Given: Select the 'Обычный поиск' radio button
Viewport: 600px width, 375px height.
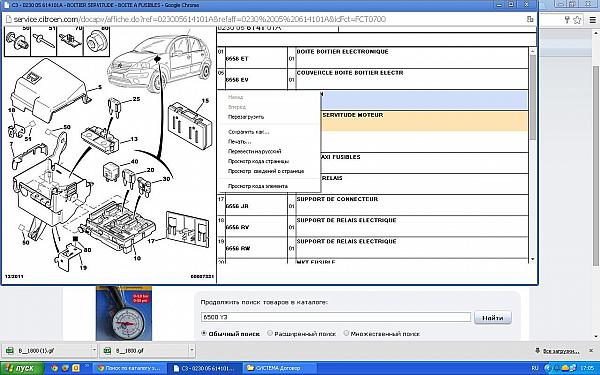Looking at the screenshot, I should [204, 333].
